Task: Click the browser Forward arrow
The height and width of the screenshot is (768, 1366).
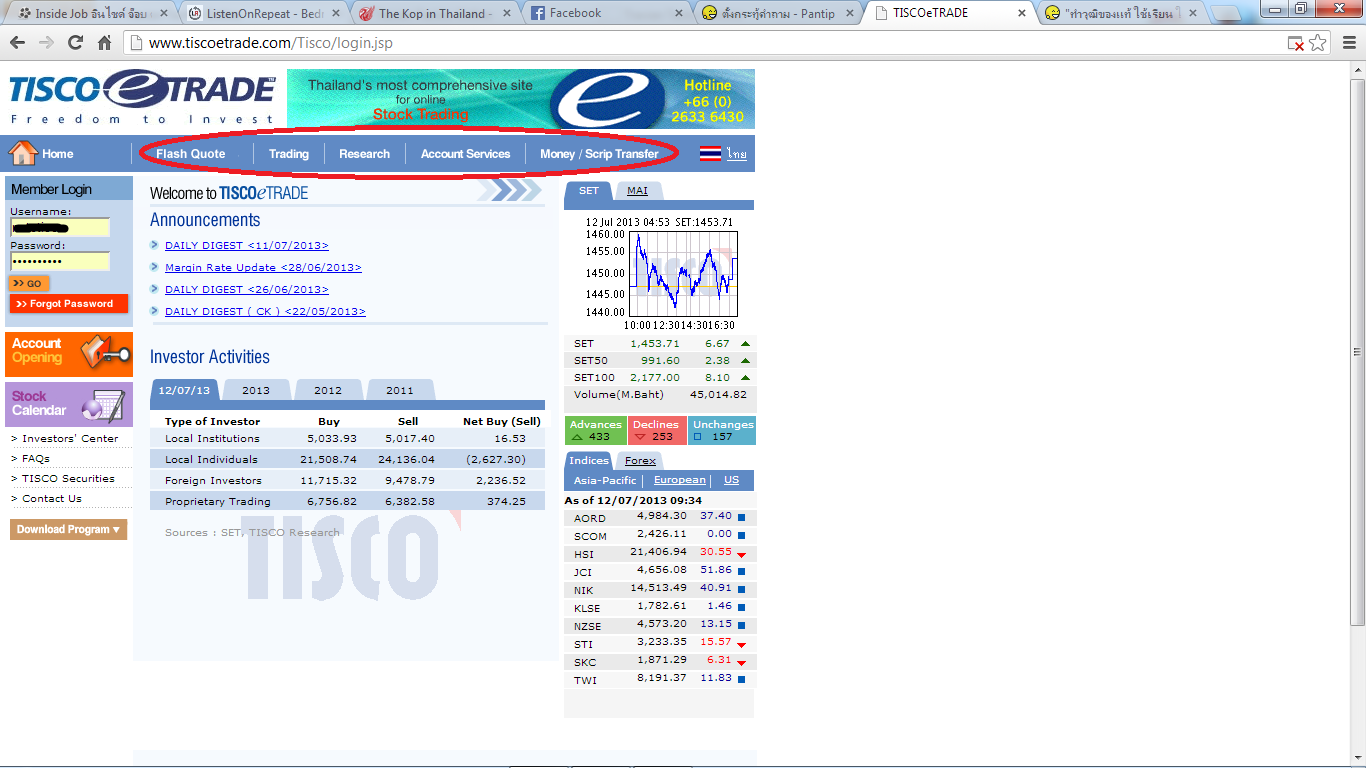Action: click(x=46, y=43)
